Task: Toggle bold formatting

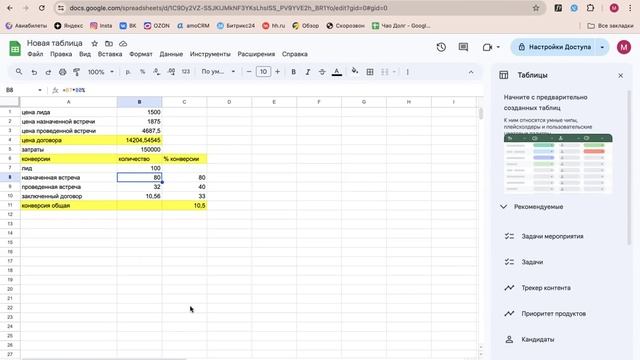Action: (x=293, y=72)
